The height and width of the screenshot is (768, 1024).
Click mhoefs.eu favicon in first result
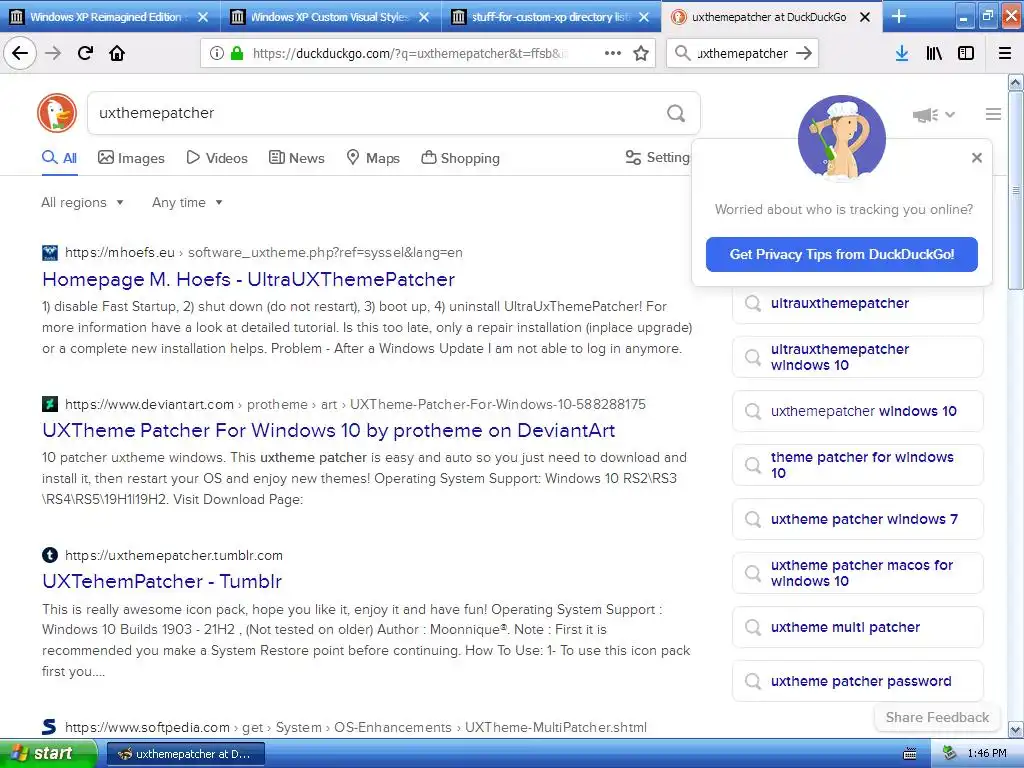point(50,253)
